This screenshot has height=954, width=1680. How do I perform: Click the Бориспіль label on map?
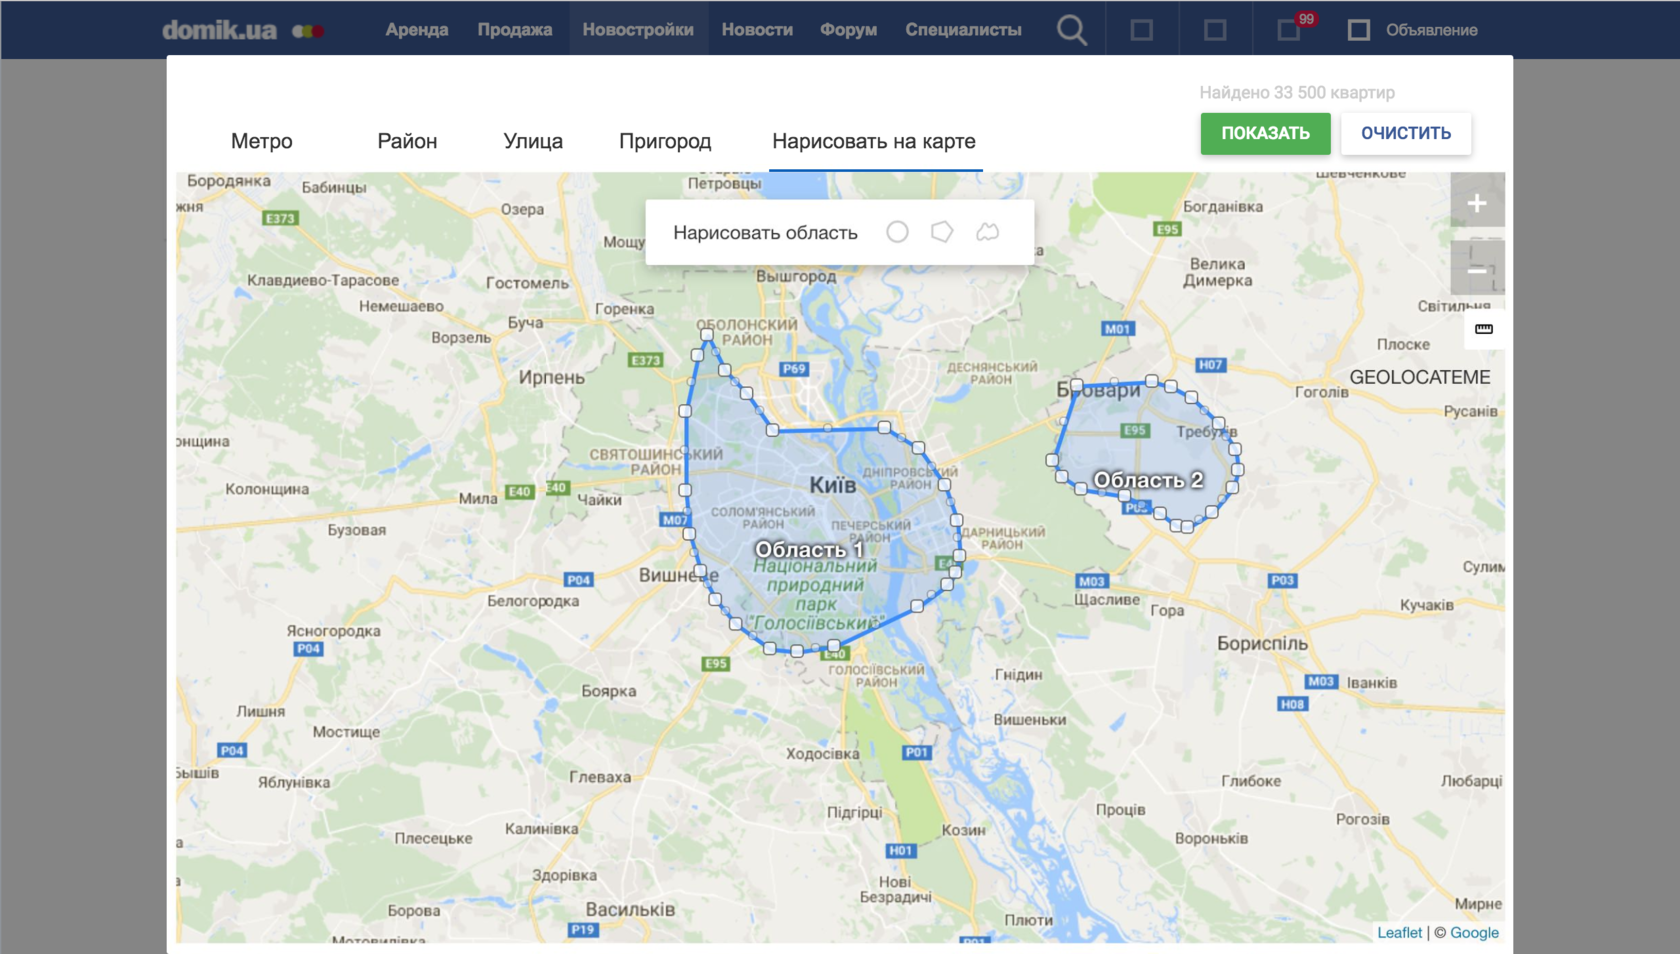pos(1262,643)
